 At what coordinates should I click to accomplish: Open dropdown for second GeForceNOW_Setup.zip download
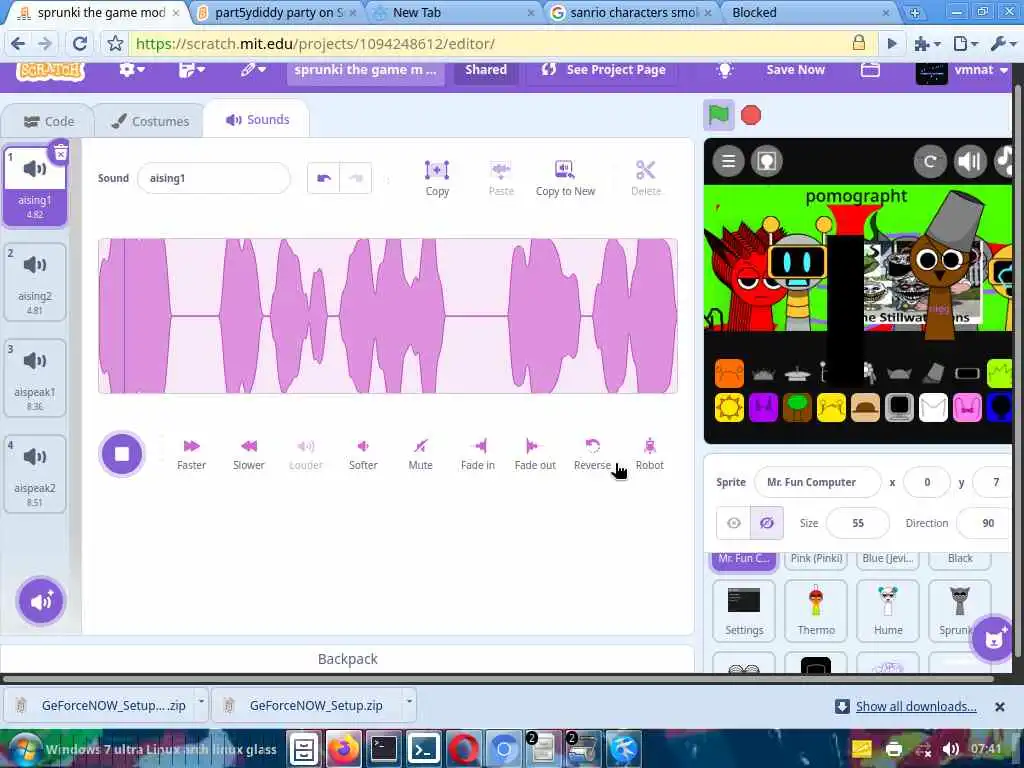point(409,701)
